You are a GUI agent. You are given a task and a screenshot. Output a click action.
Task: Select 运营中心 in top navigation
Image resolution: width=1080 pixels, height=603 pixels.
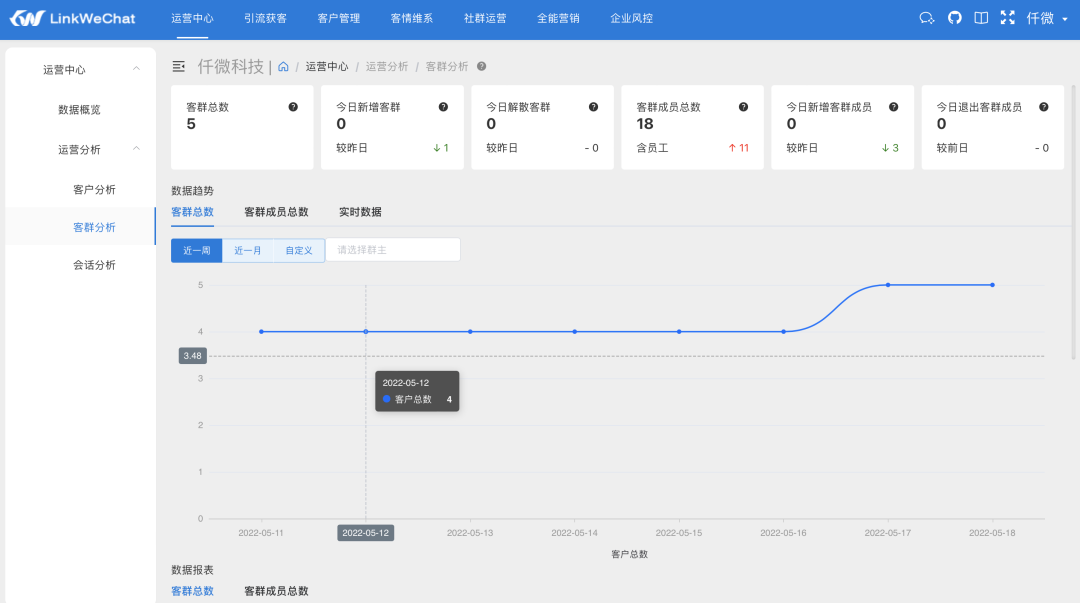[192, 19]
